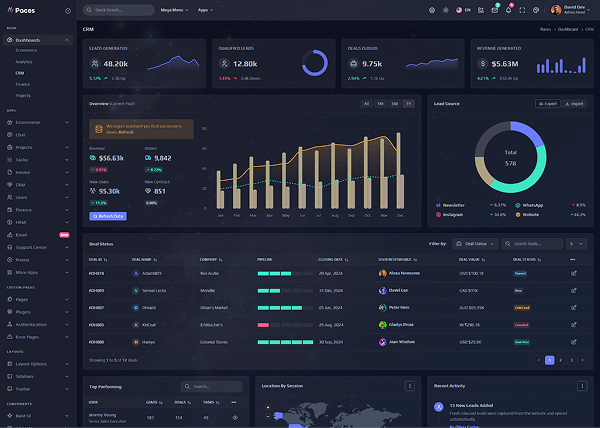Expand the Ecommerce section under Apps
600x428 pixels.
tap(40, 122)
